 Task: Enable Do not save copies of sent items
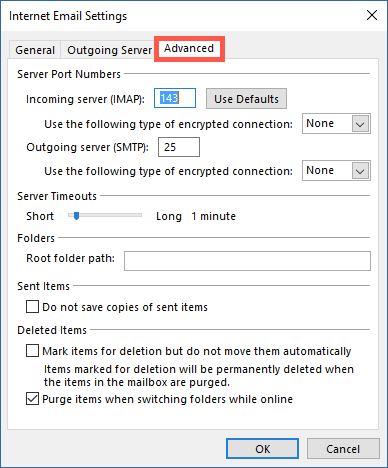coord(32,307)
